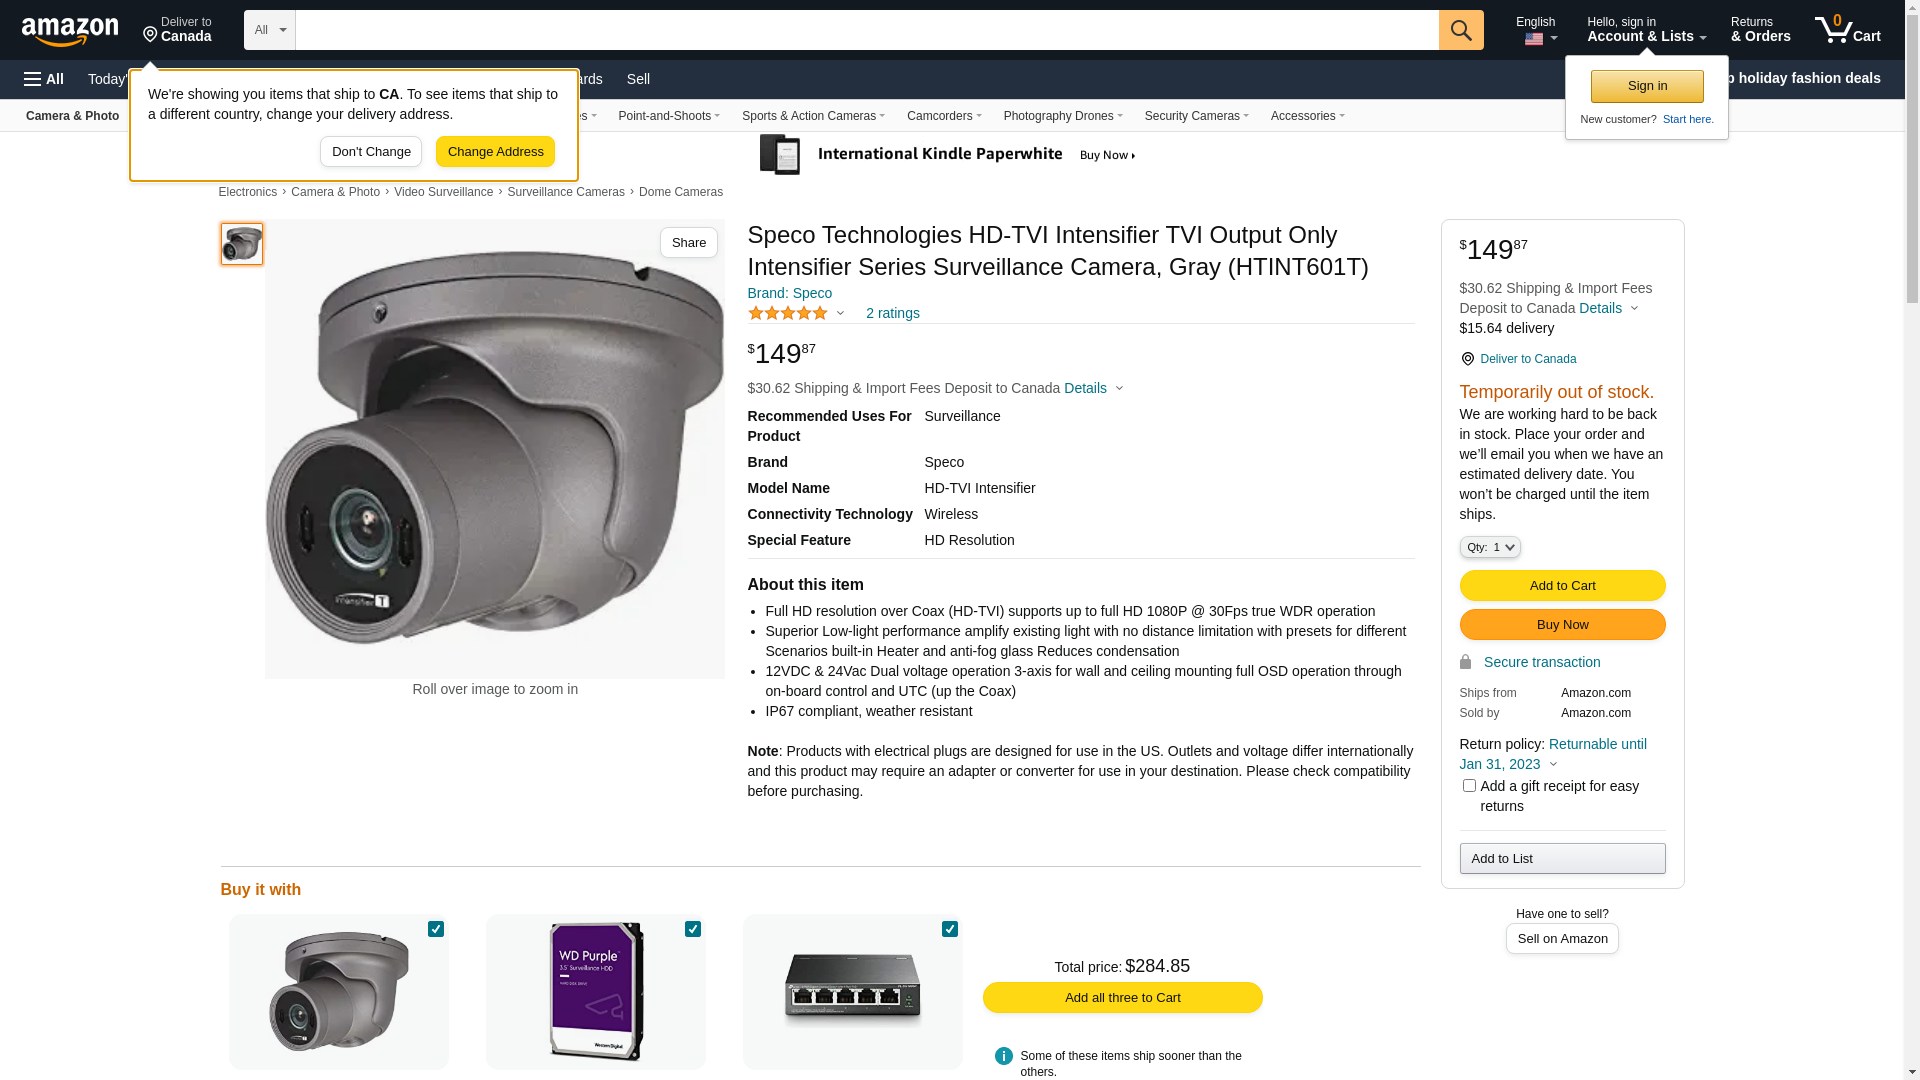Open the quantity dropdown
Viewport: 1920px width, 1080px height.
[x=1490, y=547]
